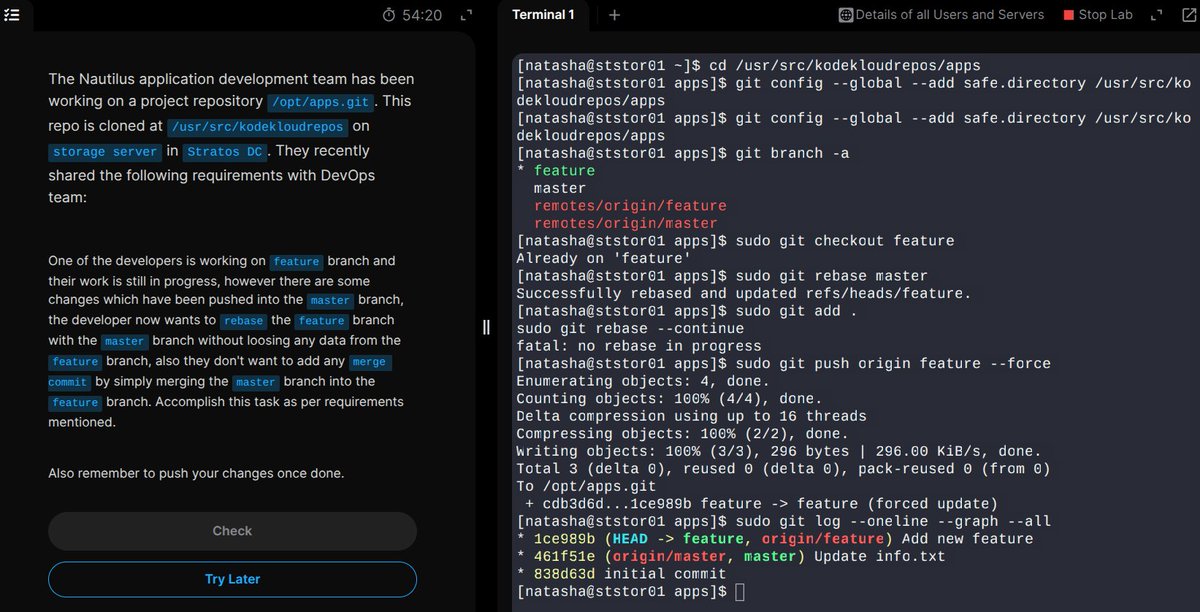Viewport: 1200px width, 612px height.
Task: Click the 'To /opt/apps.git' output line
Action: point(585,486)
